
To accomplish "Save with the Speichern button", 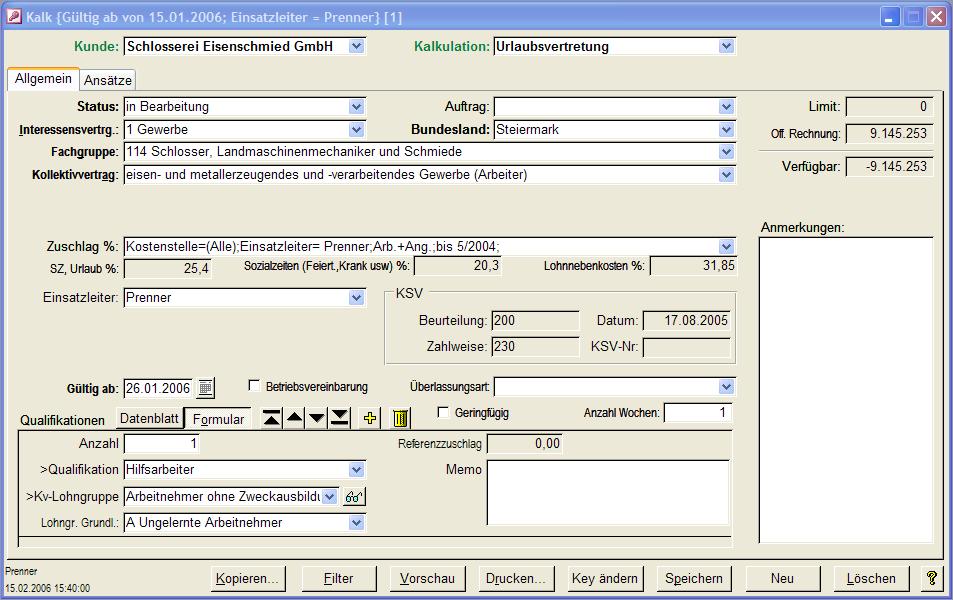I will click(693, 578).
